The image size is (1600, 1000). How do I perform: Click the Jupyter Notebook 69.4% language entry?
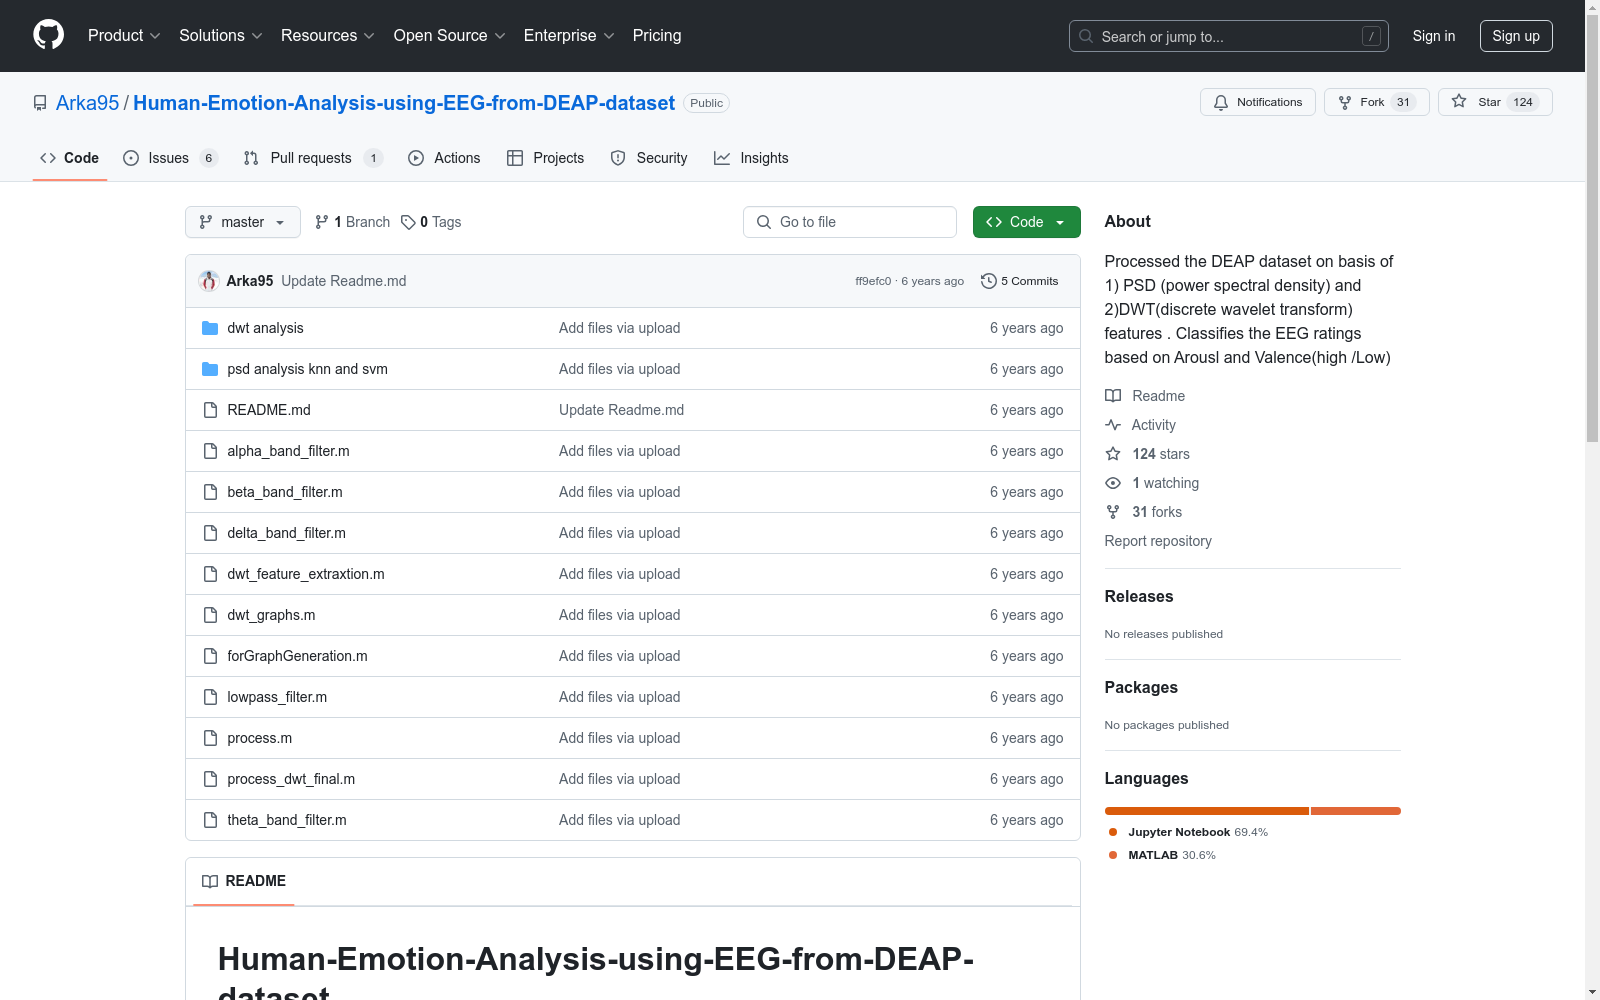click(1188, 832)
